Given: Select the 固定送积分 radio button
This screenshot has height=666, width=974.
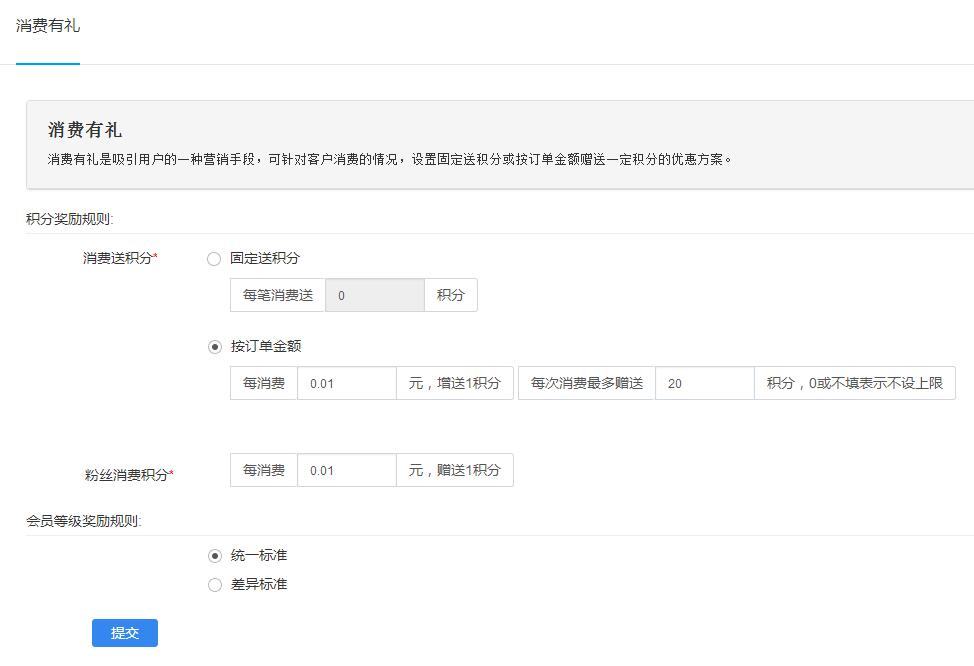Looking at the screenshot, I should pos(214,259).
